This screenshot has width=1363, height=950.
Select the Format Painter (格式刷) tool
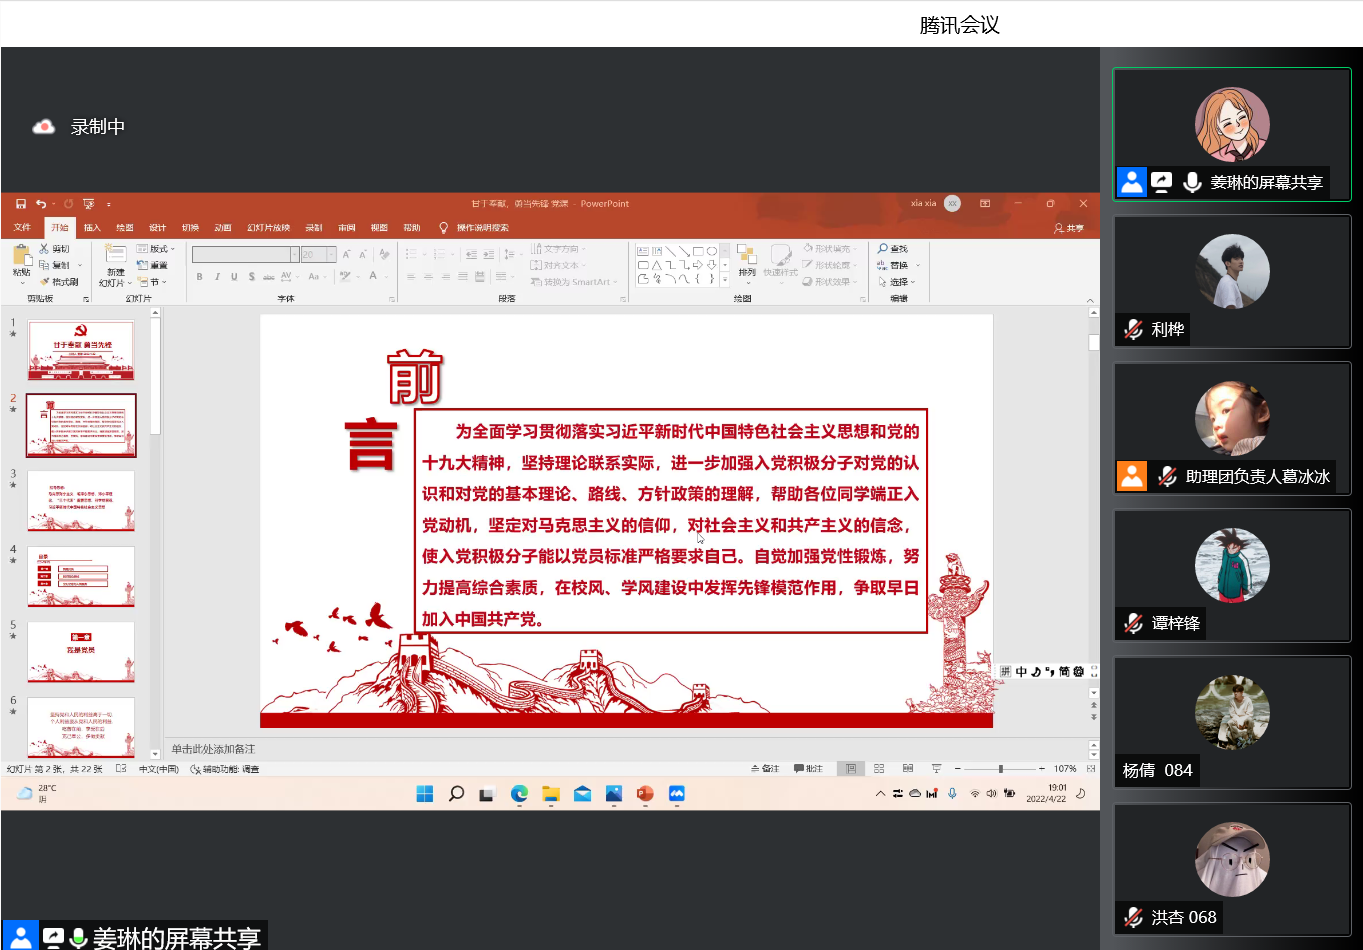pos(59,281)
